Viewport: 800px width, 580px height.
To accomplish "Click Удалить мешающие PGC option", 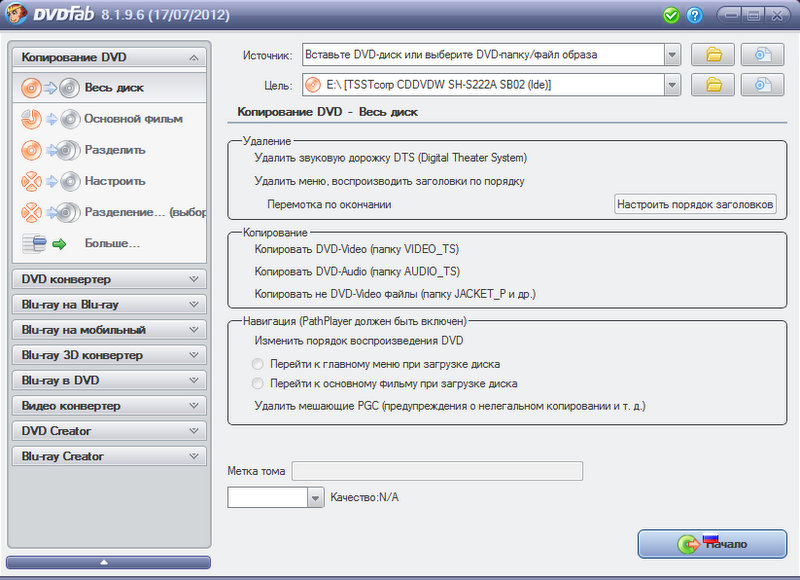I will [x=450, y=406].
